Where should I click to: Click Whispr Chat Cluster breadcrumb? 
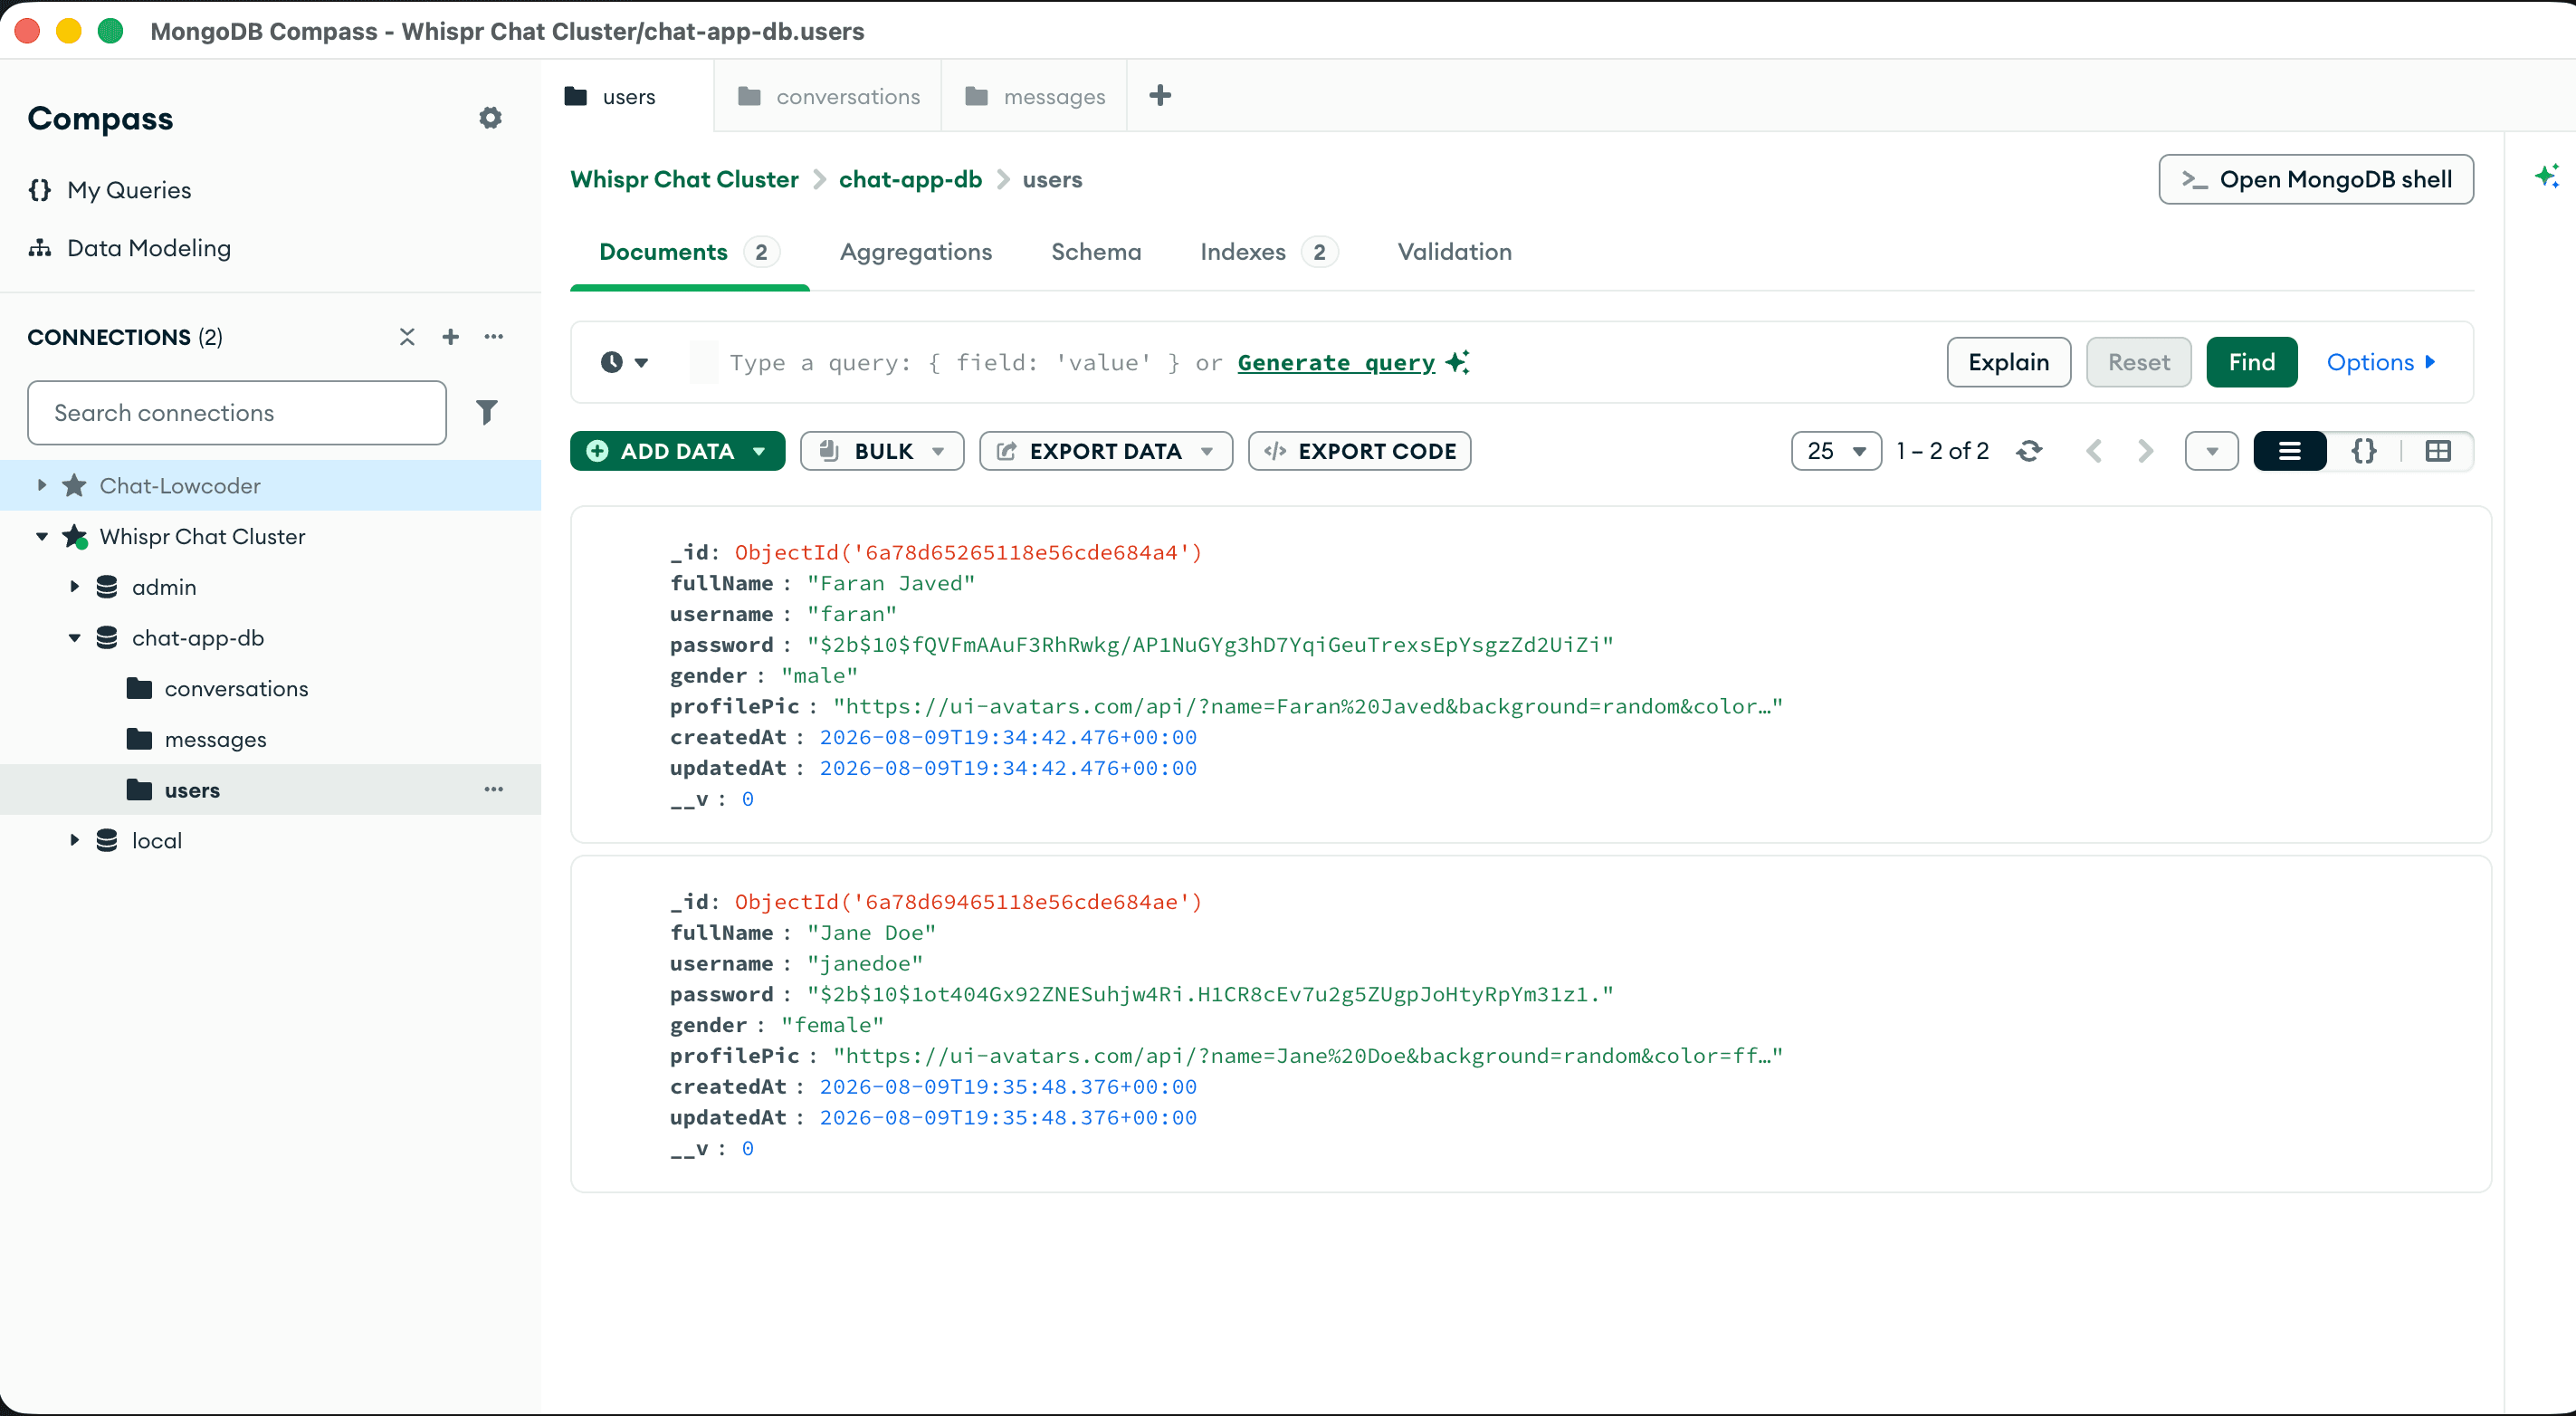[684, 179]
